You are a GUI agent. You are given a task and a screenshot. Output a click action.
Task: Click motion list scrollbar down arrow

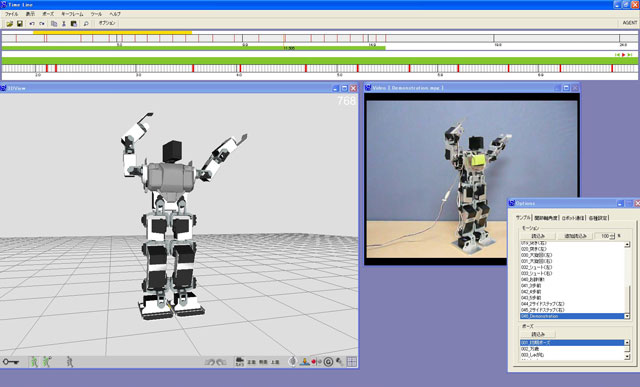click(x=627, y=316)
